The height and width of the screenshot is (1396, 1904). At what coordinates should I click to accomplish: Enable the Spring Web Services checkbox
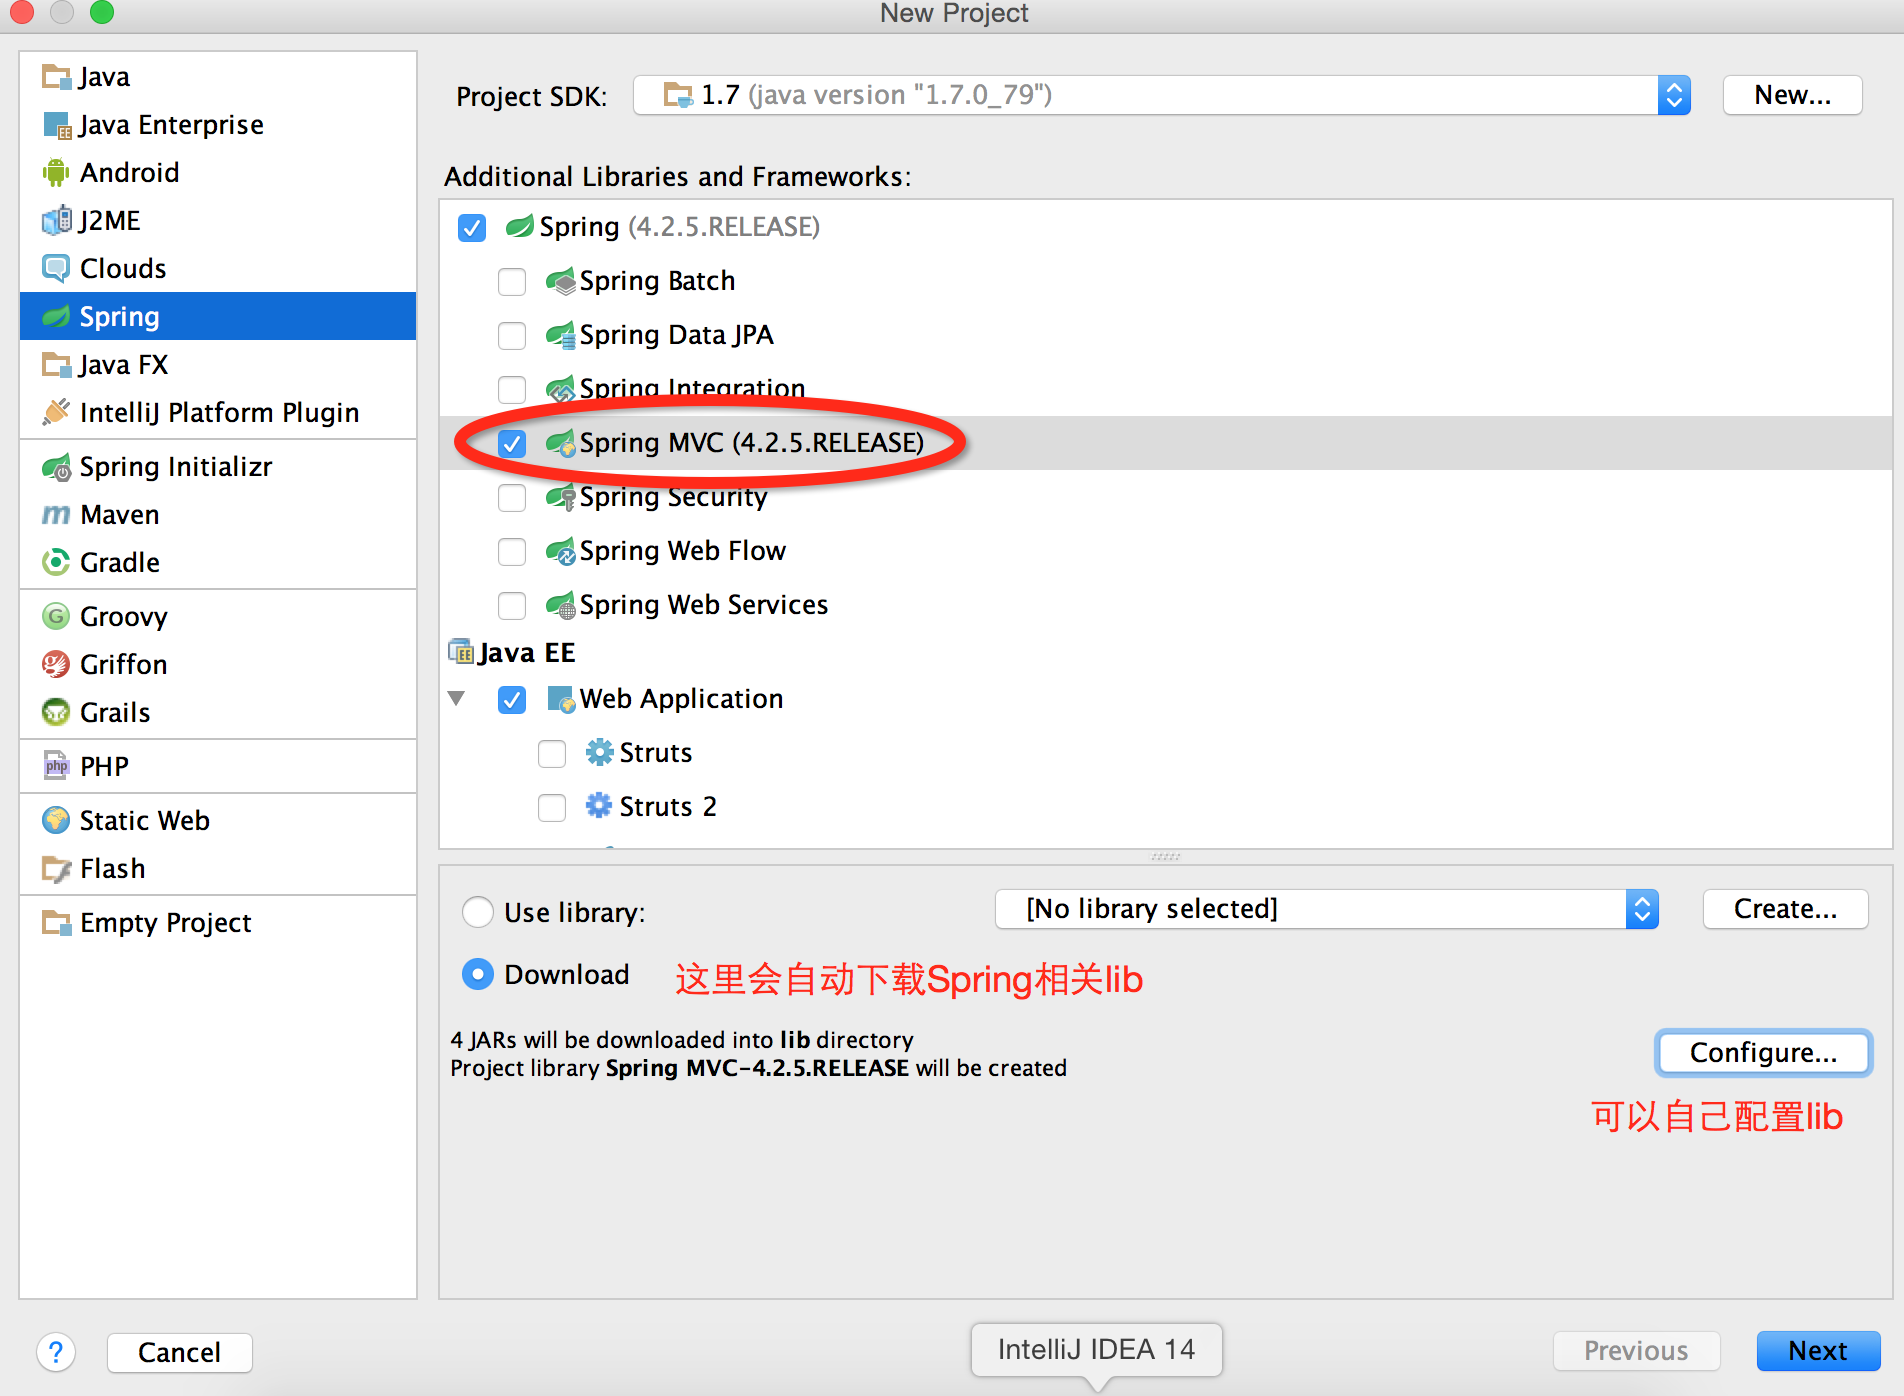pos(512,606)
